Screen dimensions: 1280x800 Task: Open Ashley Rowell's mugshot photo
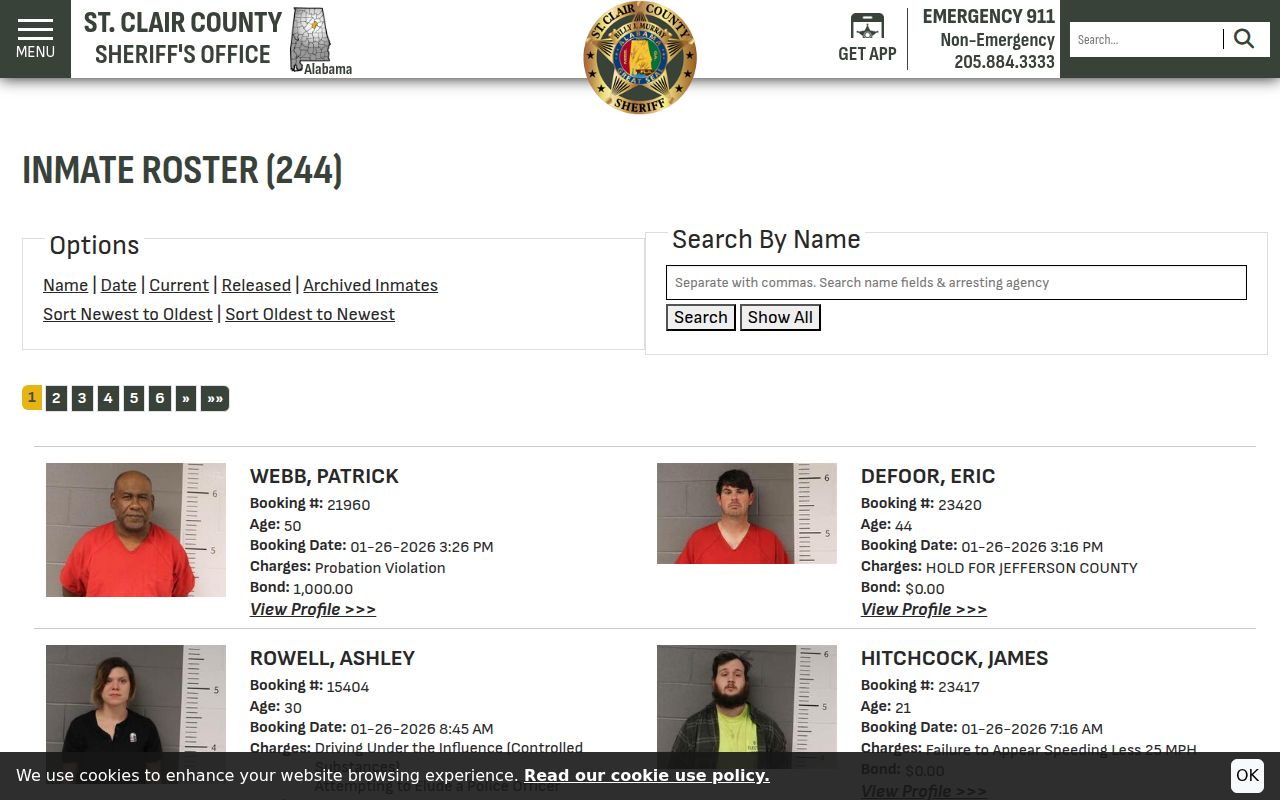(x=136, y=712)
